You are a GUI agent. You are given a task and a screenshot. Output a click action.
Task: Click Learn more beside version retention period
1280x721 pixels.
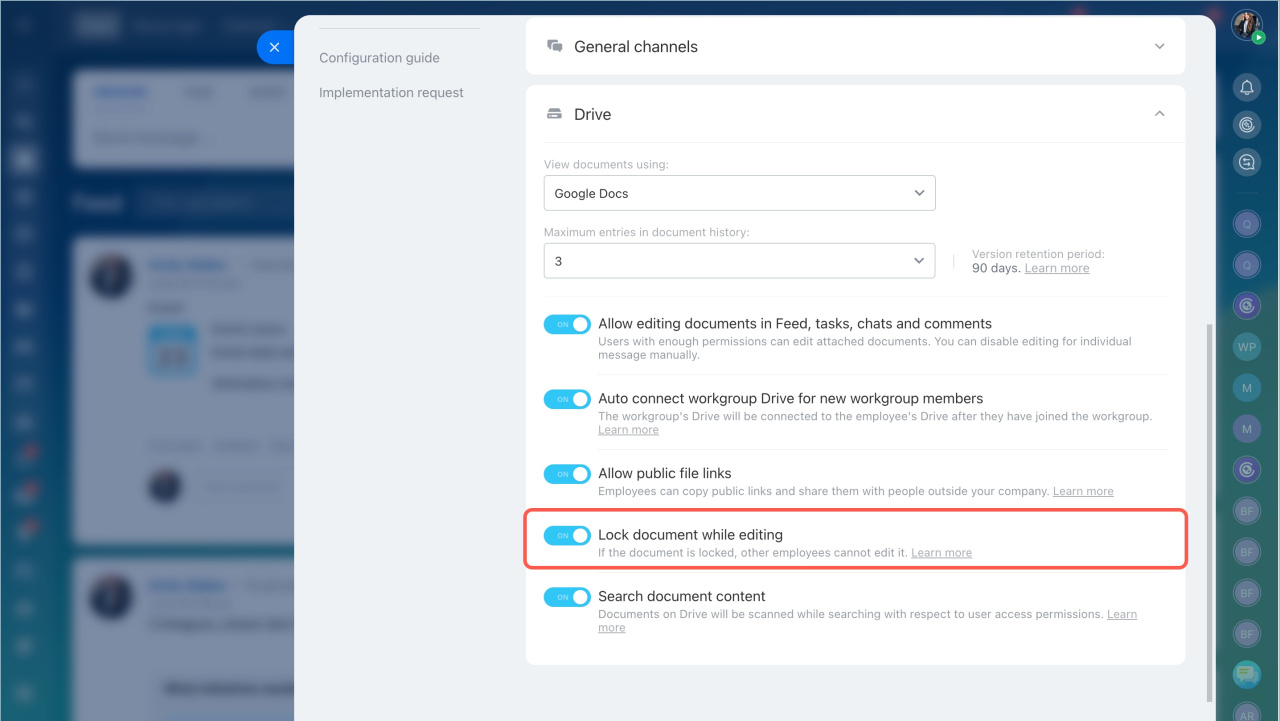pyautogui.click(x=1056, y=268)
